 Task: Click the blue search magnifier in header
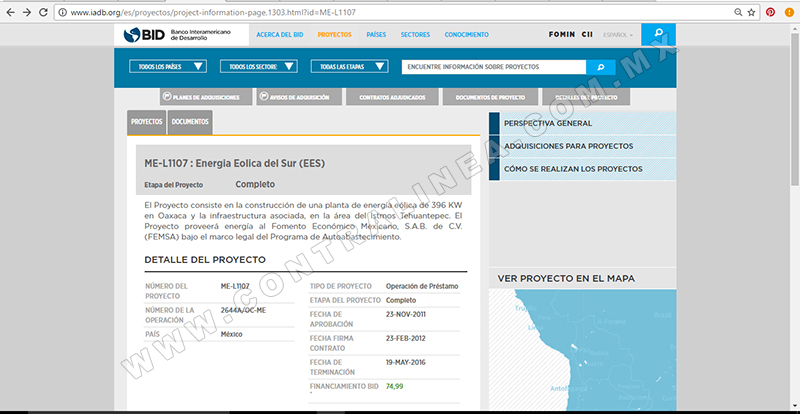[x=658, y=34]
